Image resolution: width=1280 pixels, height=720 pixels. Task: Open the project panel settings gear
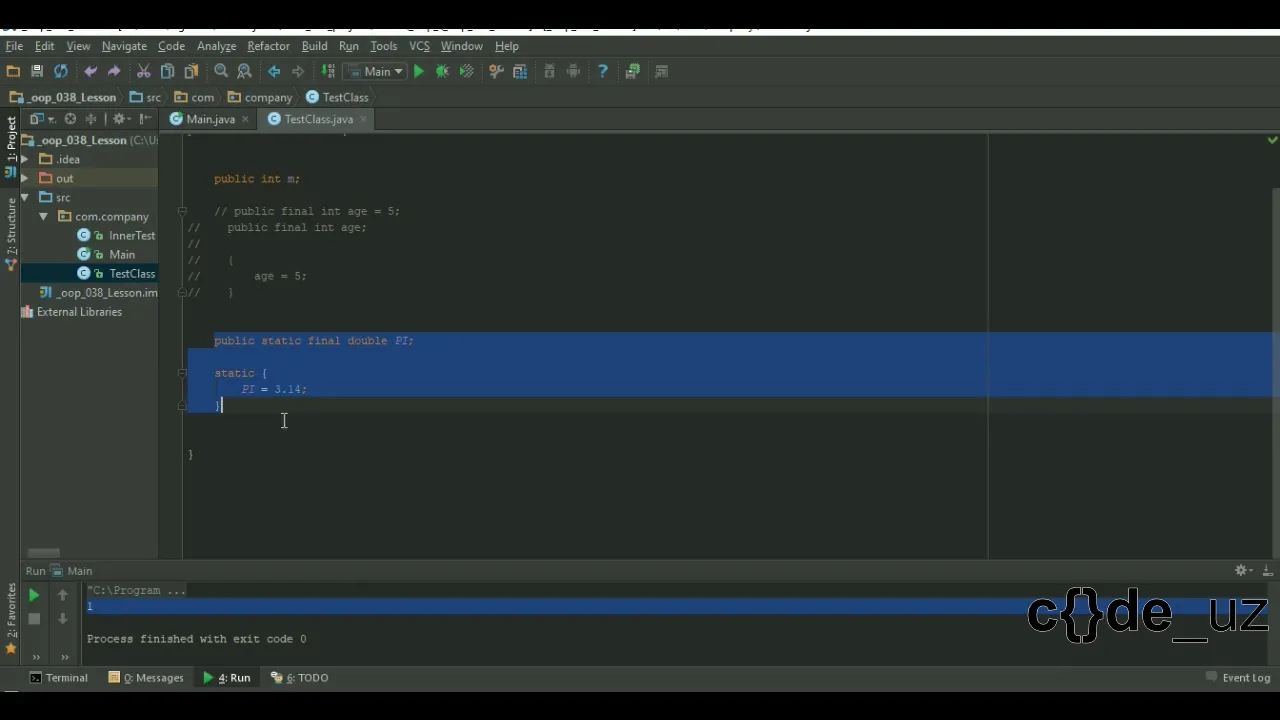119,119
